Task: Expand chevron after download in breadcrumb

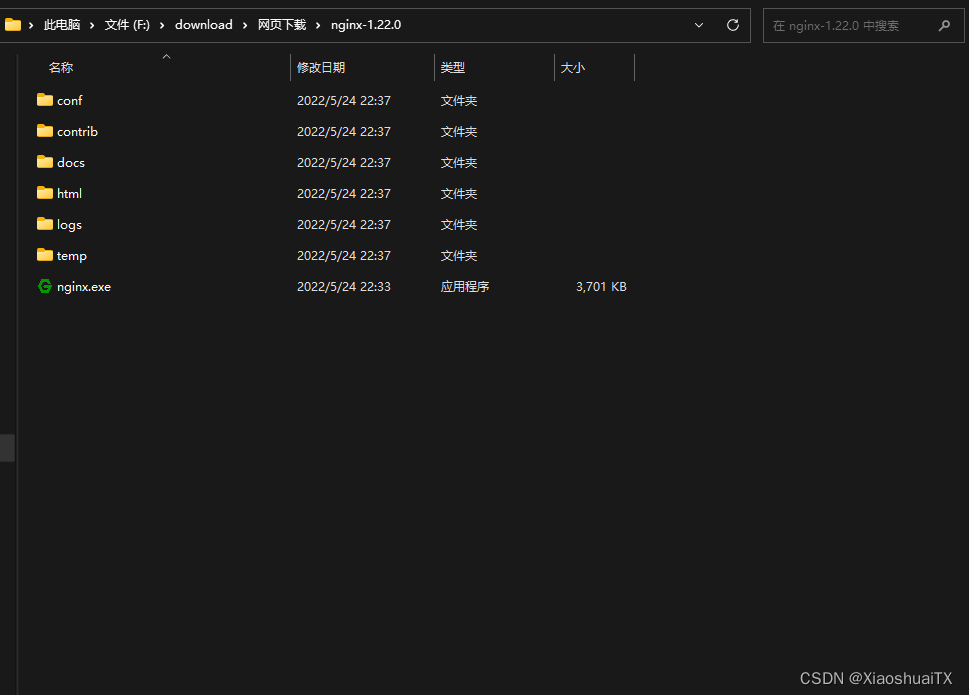Action: click(245, 25)
